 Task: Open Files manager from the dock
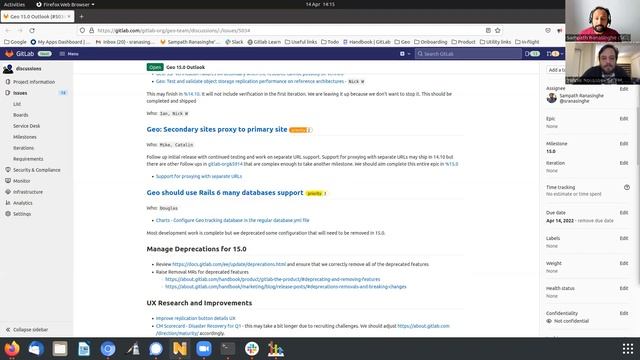click(60, 349)
